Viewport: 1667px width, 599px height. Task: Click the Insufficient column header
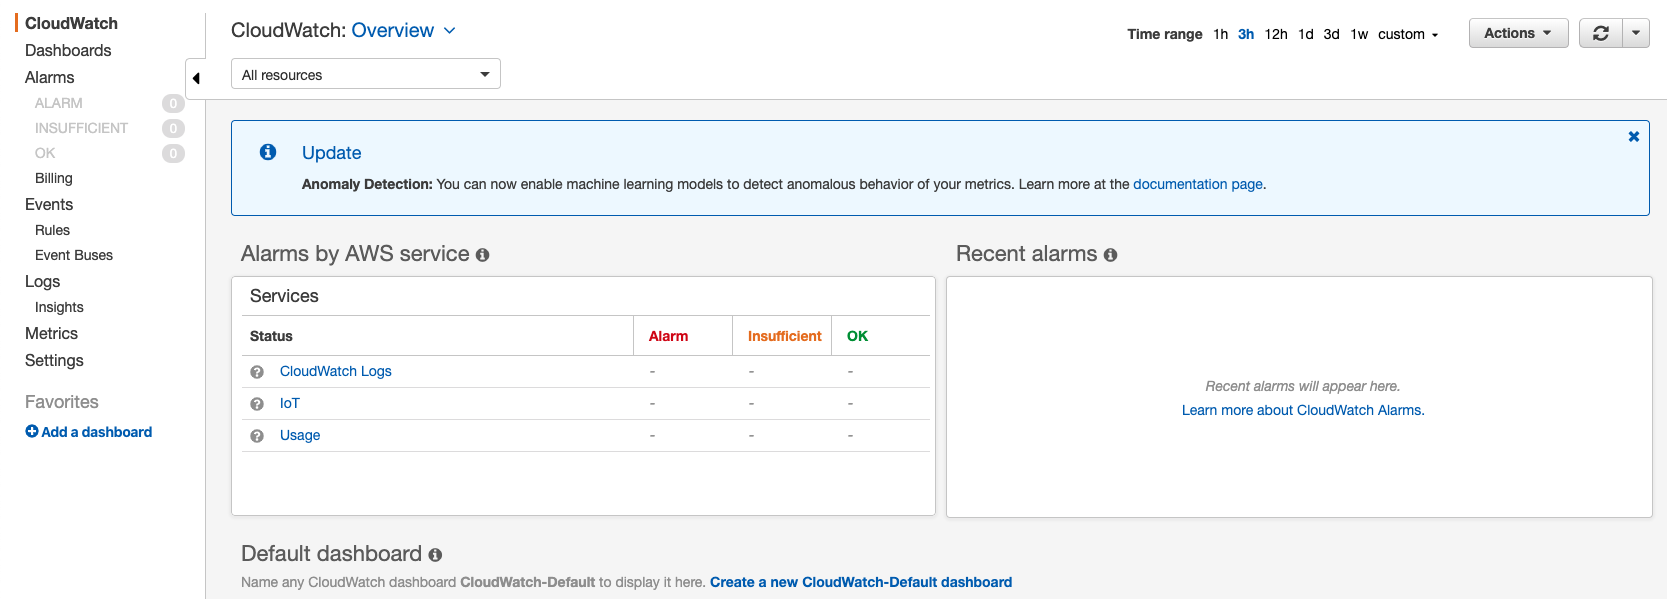(x=785, y=336)
